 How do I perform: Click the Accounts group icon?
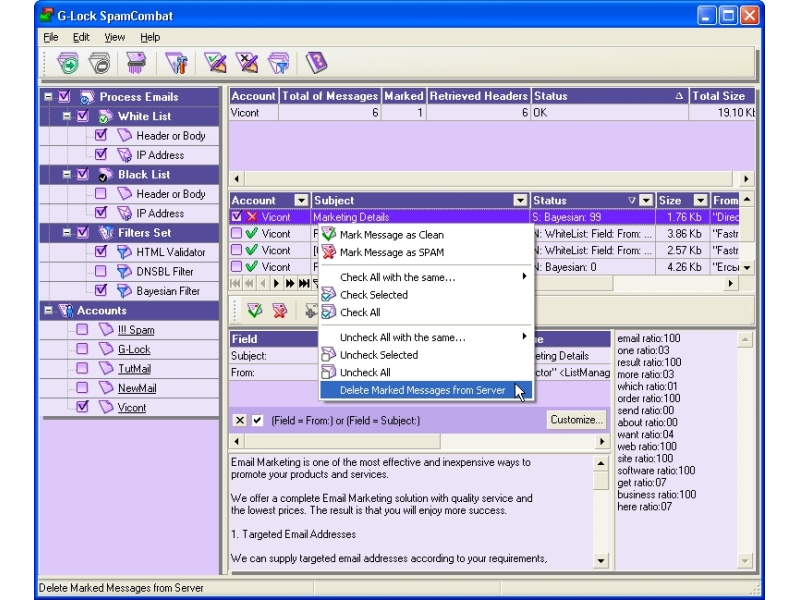[x=66, y=311]
